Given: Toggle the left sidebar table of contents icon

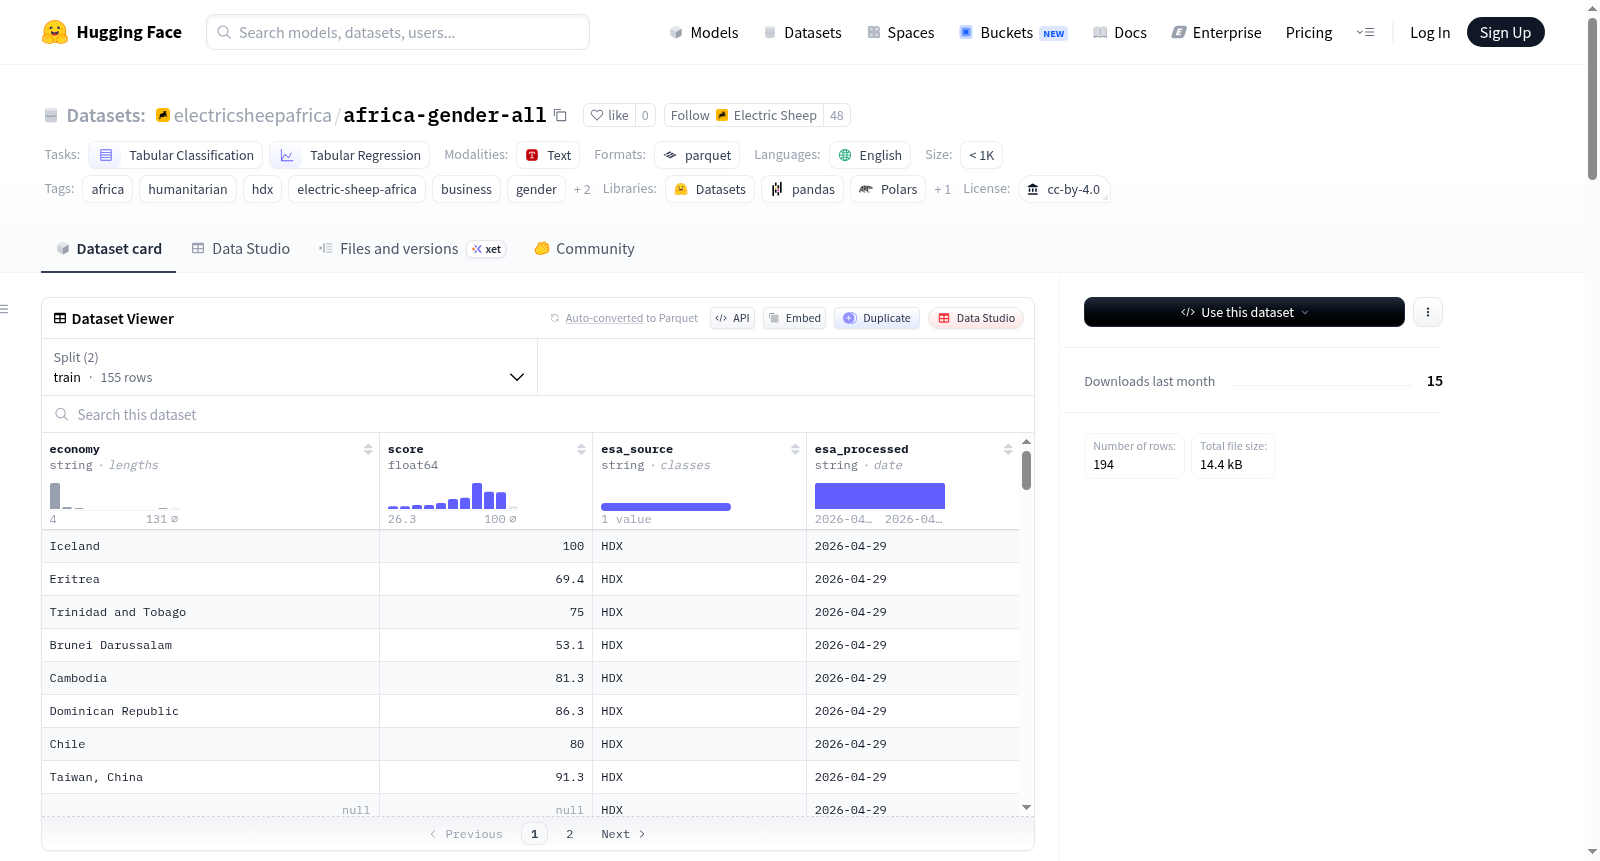Looking at the screenshot, I should 5,309.
